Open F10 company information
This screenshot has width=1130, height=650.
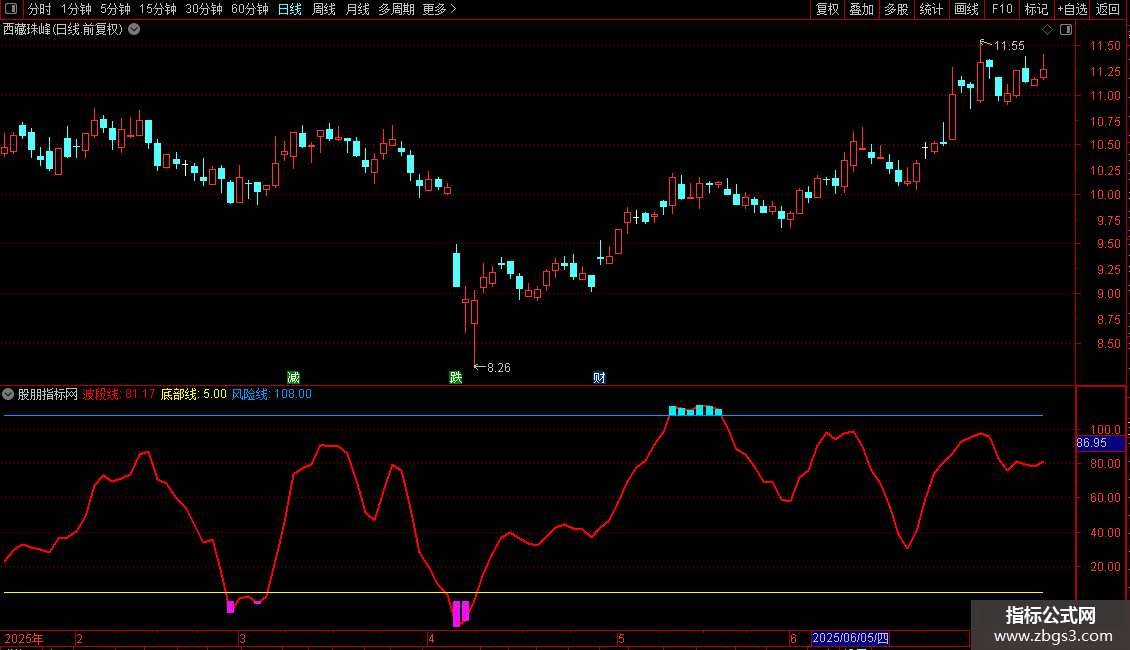(1002, 9)
